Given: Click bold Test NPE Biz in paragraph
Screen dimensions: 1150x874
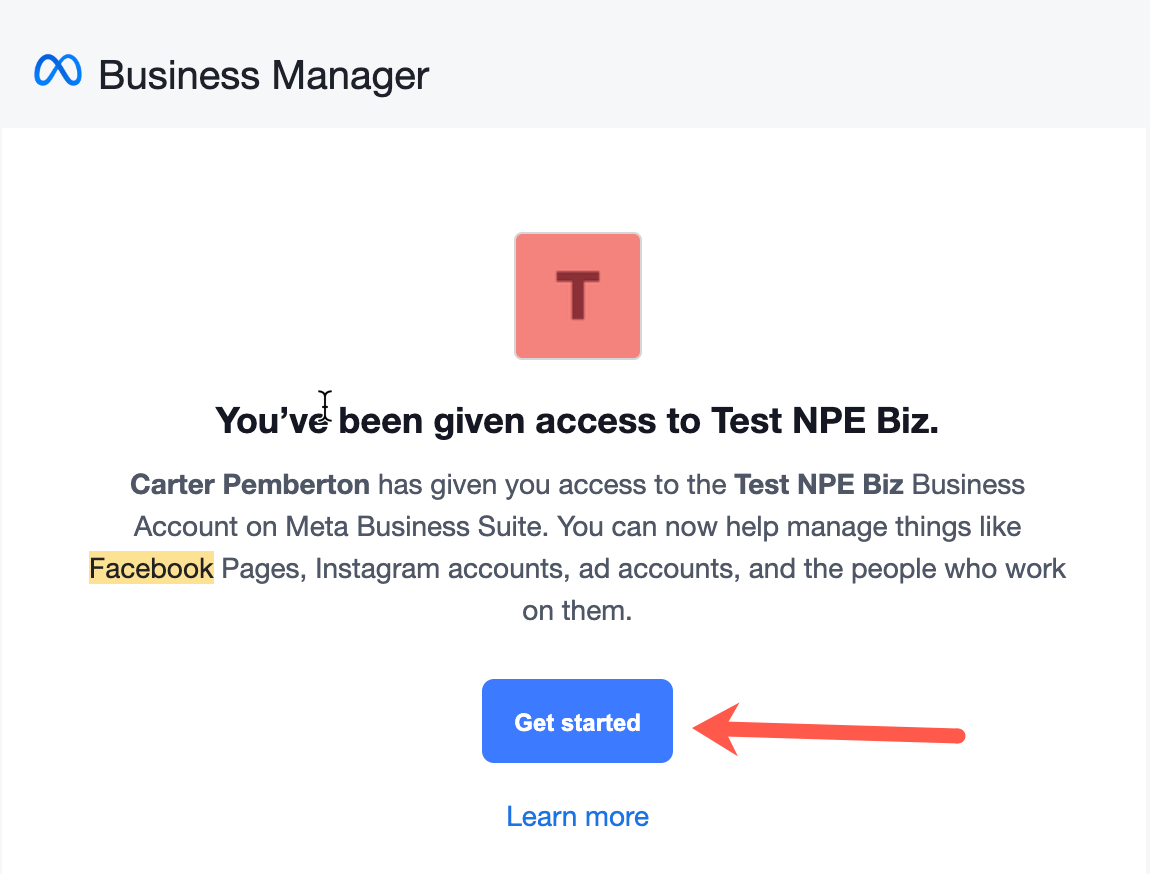Looking at the screenshot, I should tap(819, 485).
